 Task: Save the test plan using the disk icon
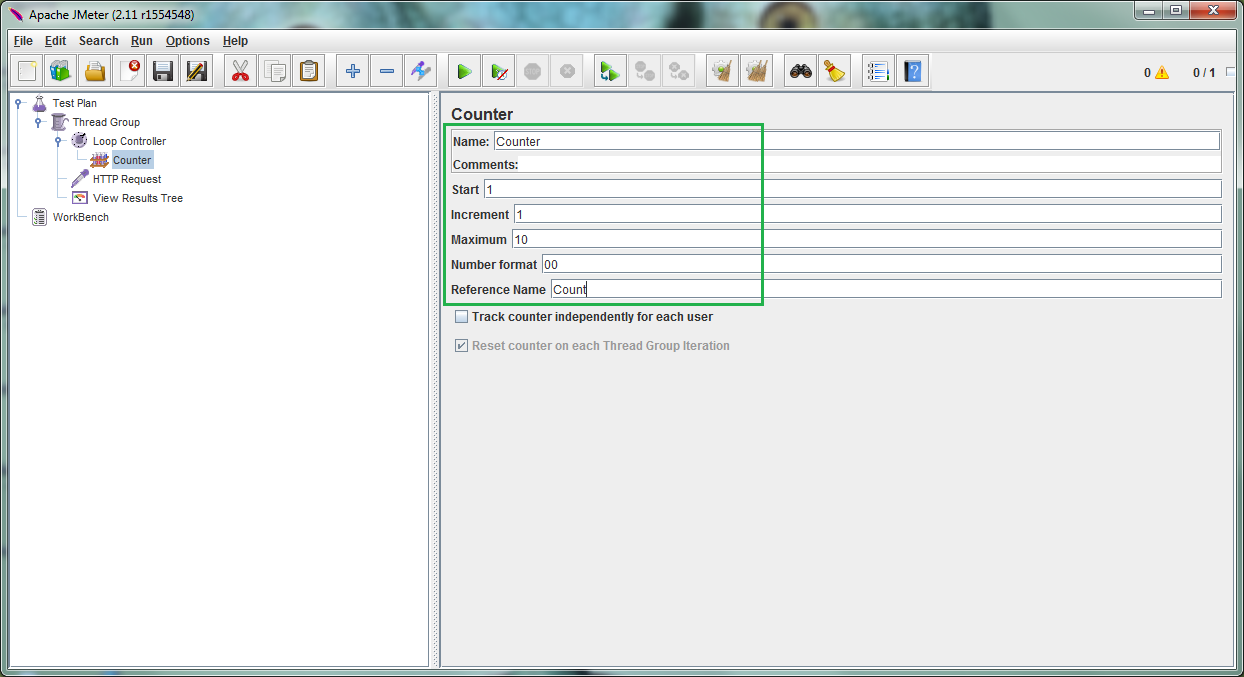(162, 70)
